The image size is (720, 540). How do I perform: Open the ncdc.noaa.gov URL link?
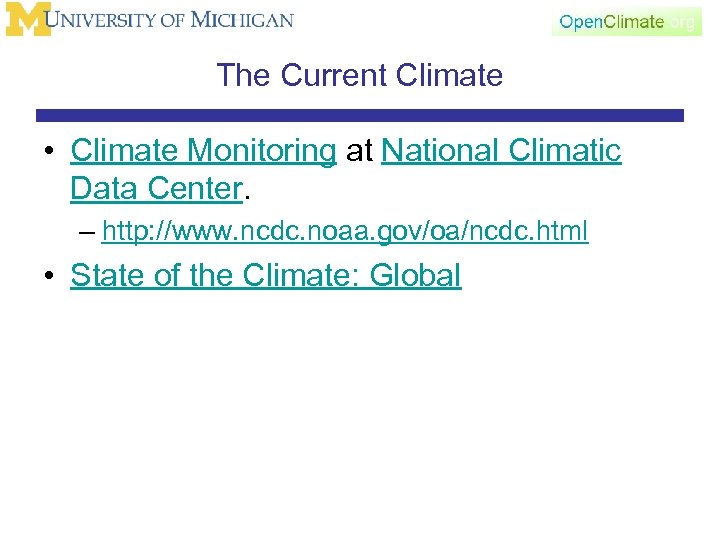345,232
